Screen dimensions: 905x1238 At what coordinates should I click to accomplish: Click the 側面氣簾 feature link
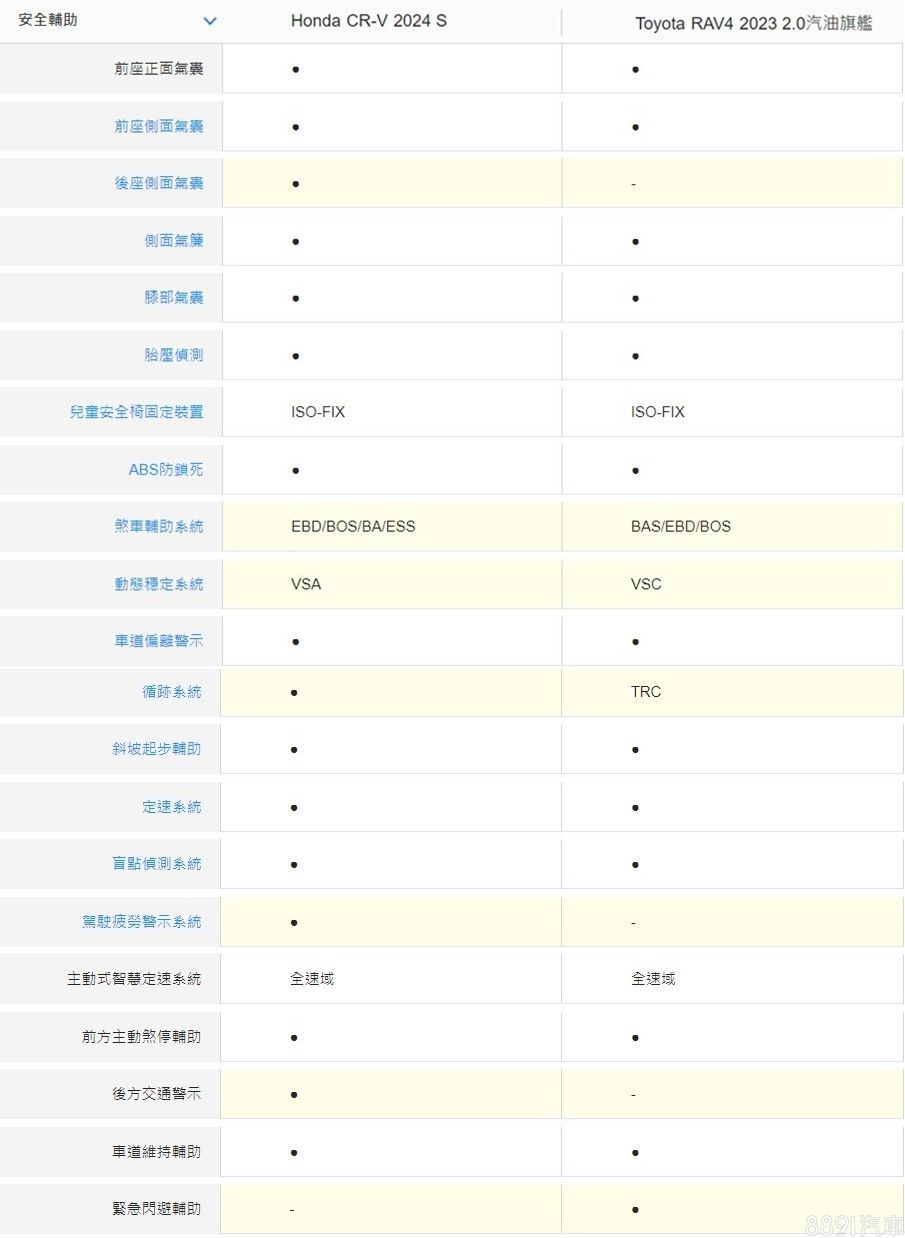pos(173,241)
